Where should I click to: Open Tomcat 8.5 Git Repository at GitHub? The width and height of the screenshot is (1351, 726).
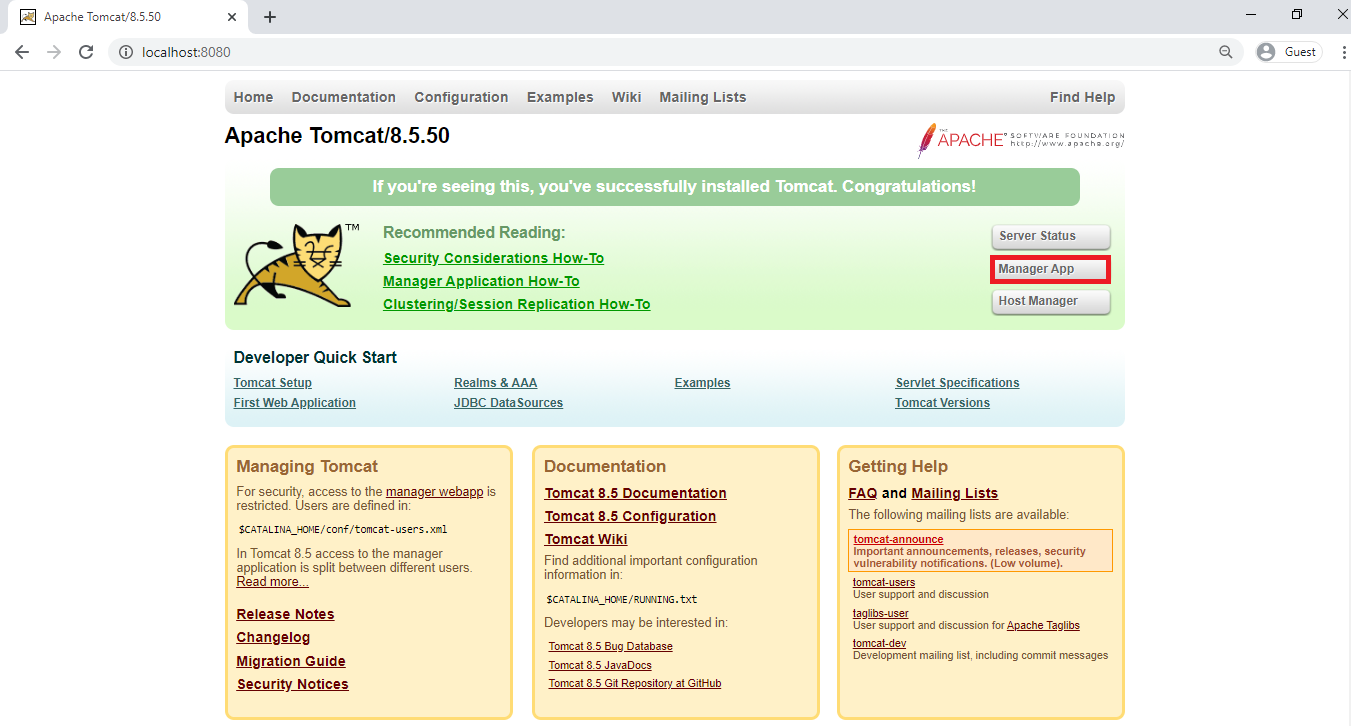click(634, 684)
